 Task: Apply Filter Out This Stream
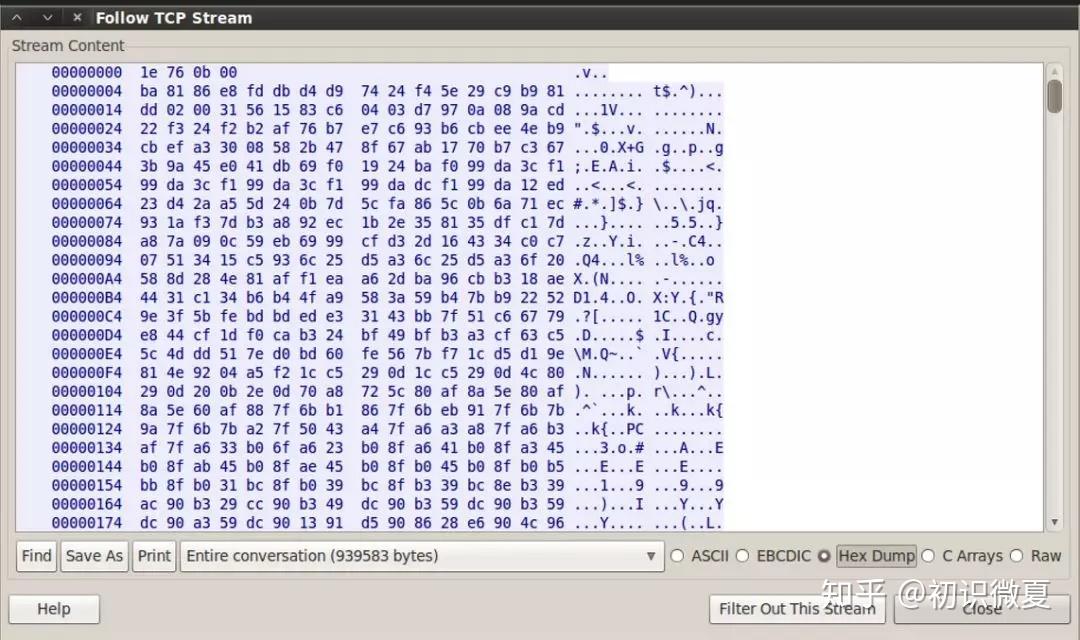797,609
